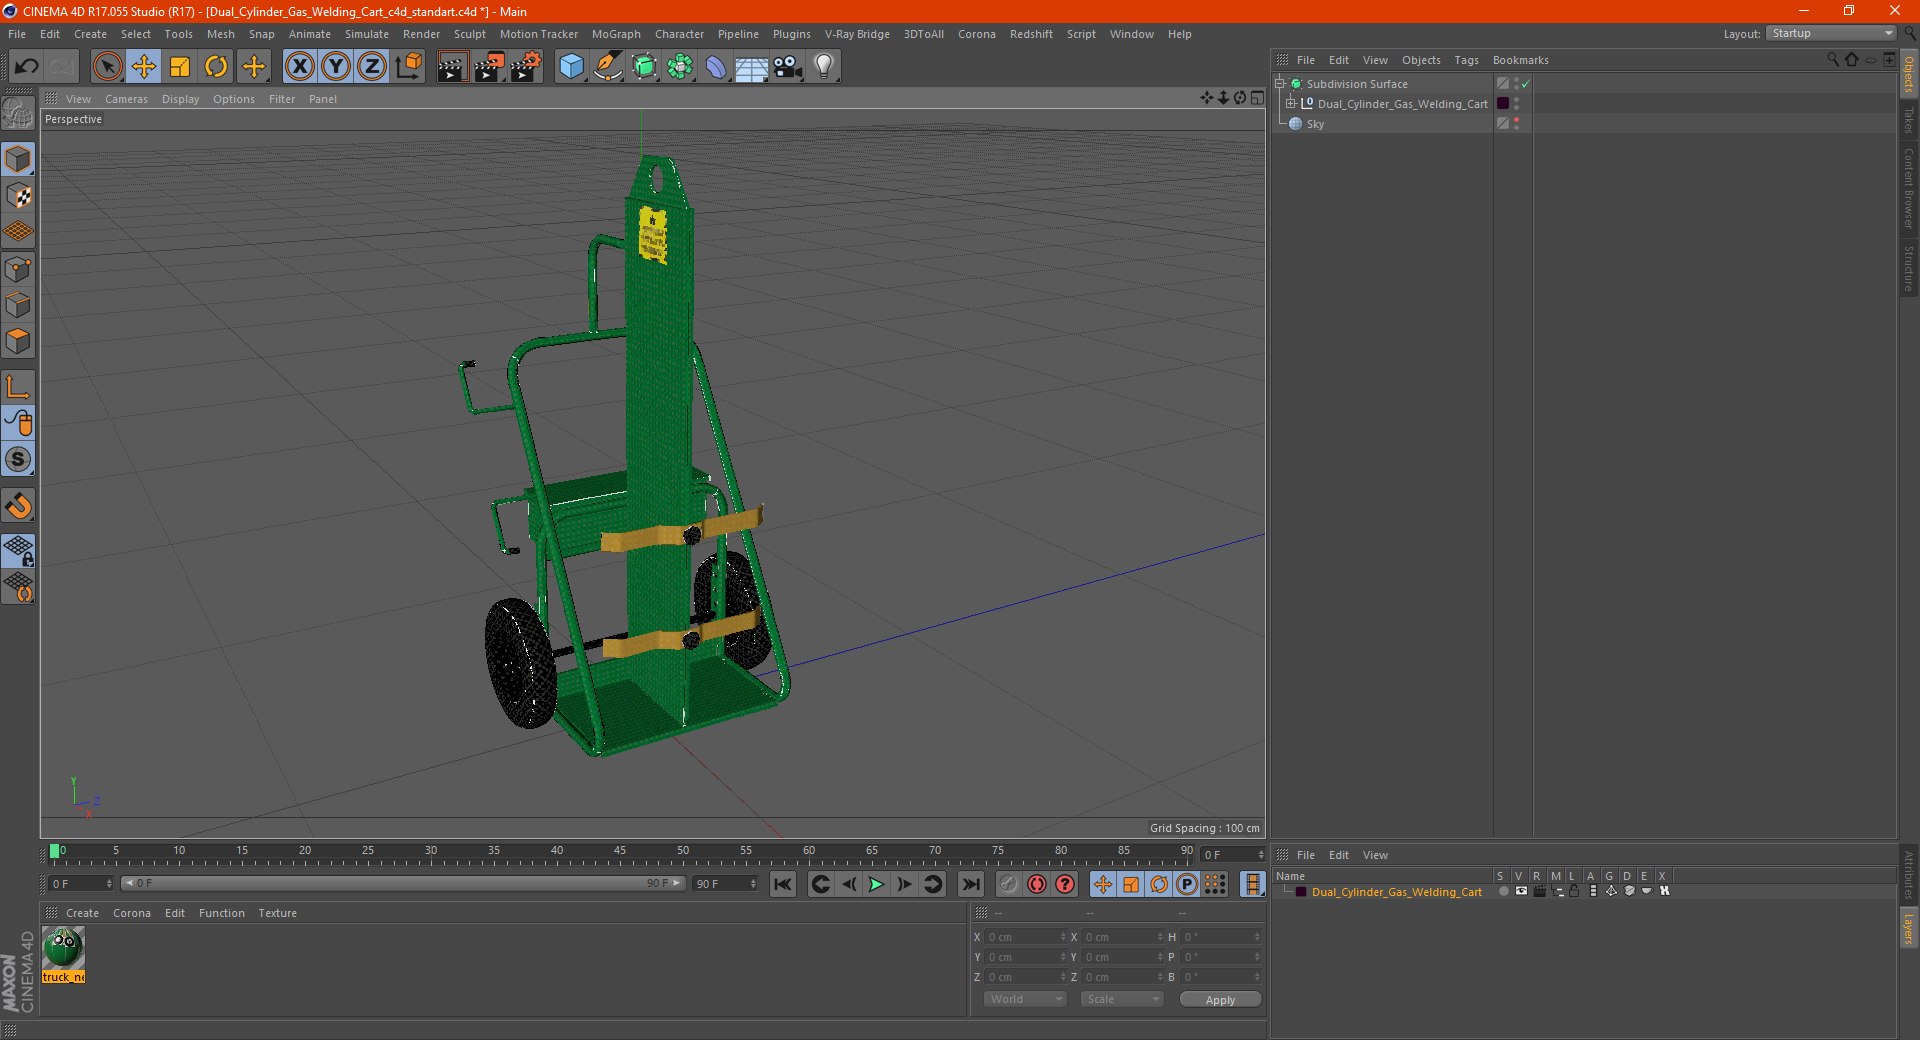Toggle Sky object visibility dots
Viewport: 1920px width, 1040px height.
(x=1516, y=123)
